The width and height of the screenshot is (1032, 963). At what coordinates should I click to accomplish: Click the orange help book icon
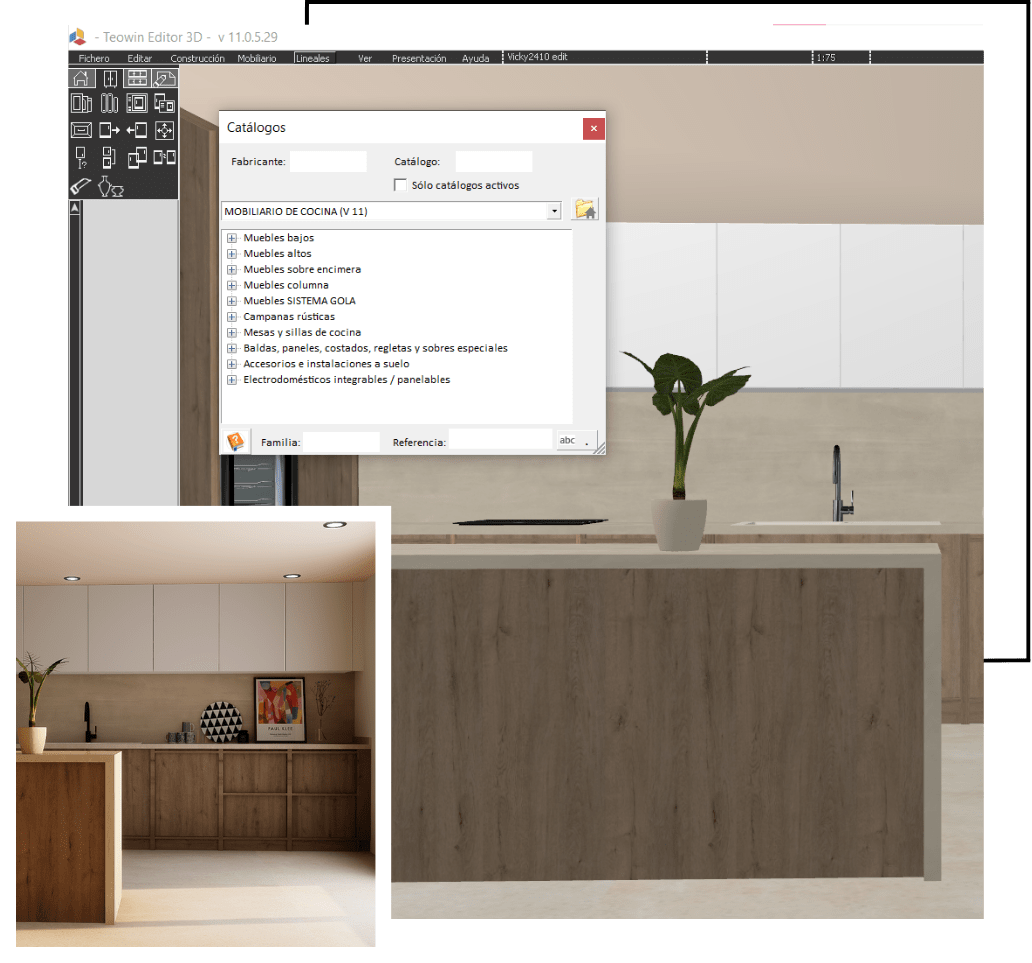(235, 441)
